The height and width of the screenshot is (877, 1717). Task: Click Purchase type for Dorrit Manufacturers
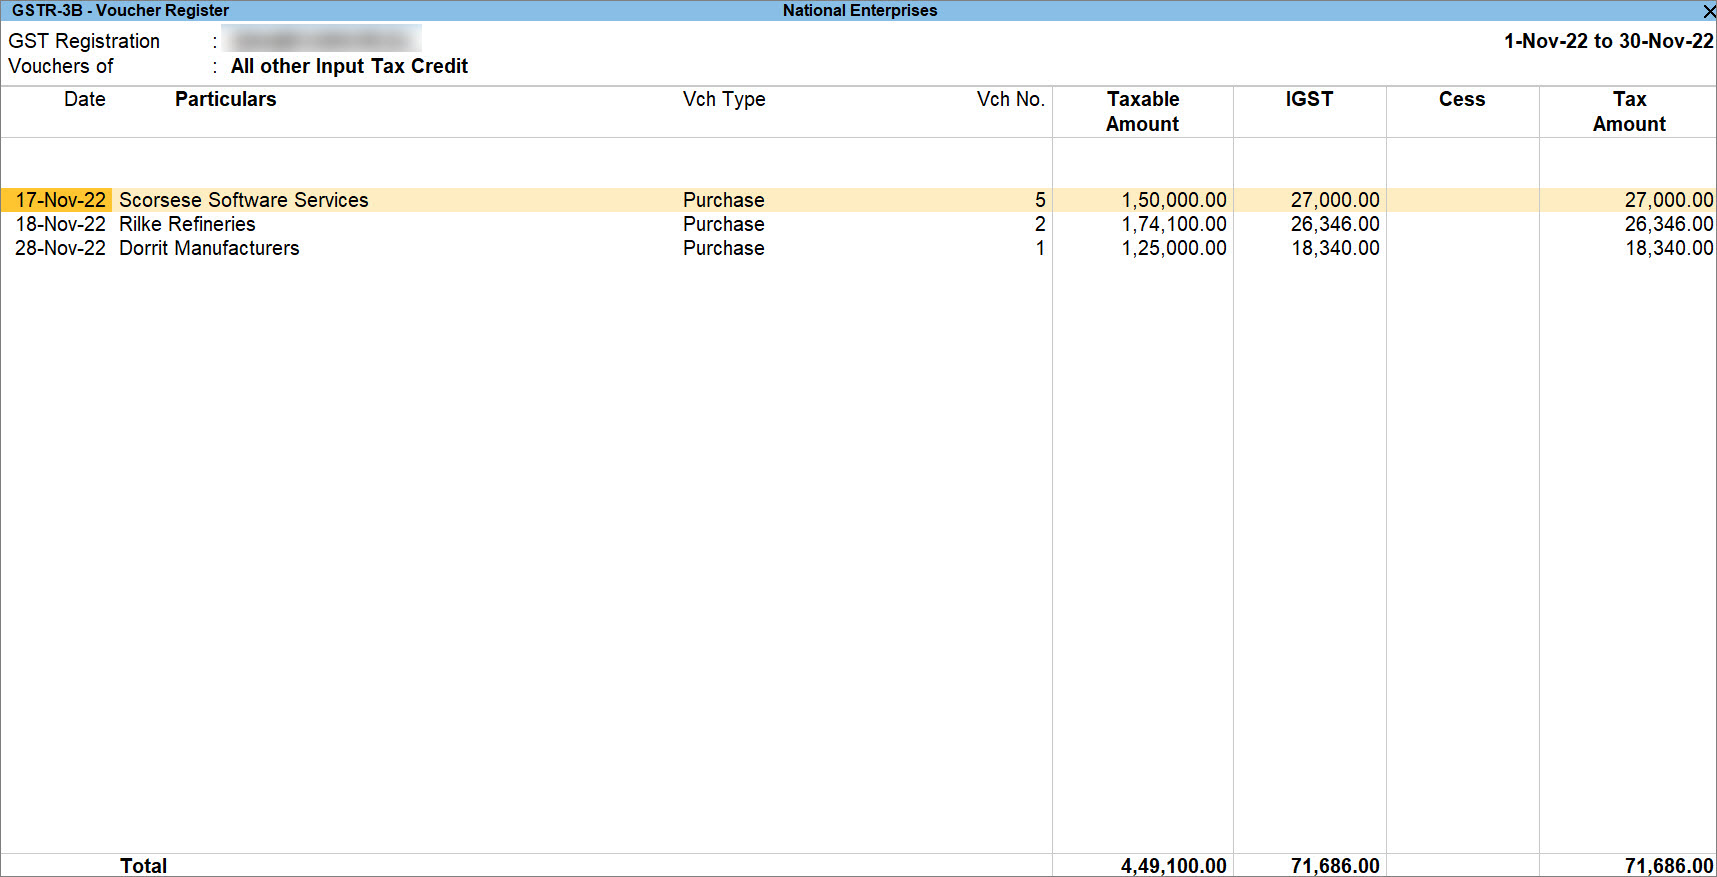pos(724,248)
